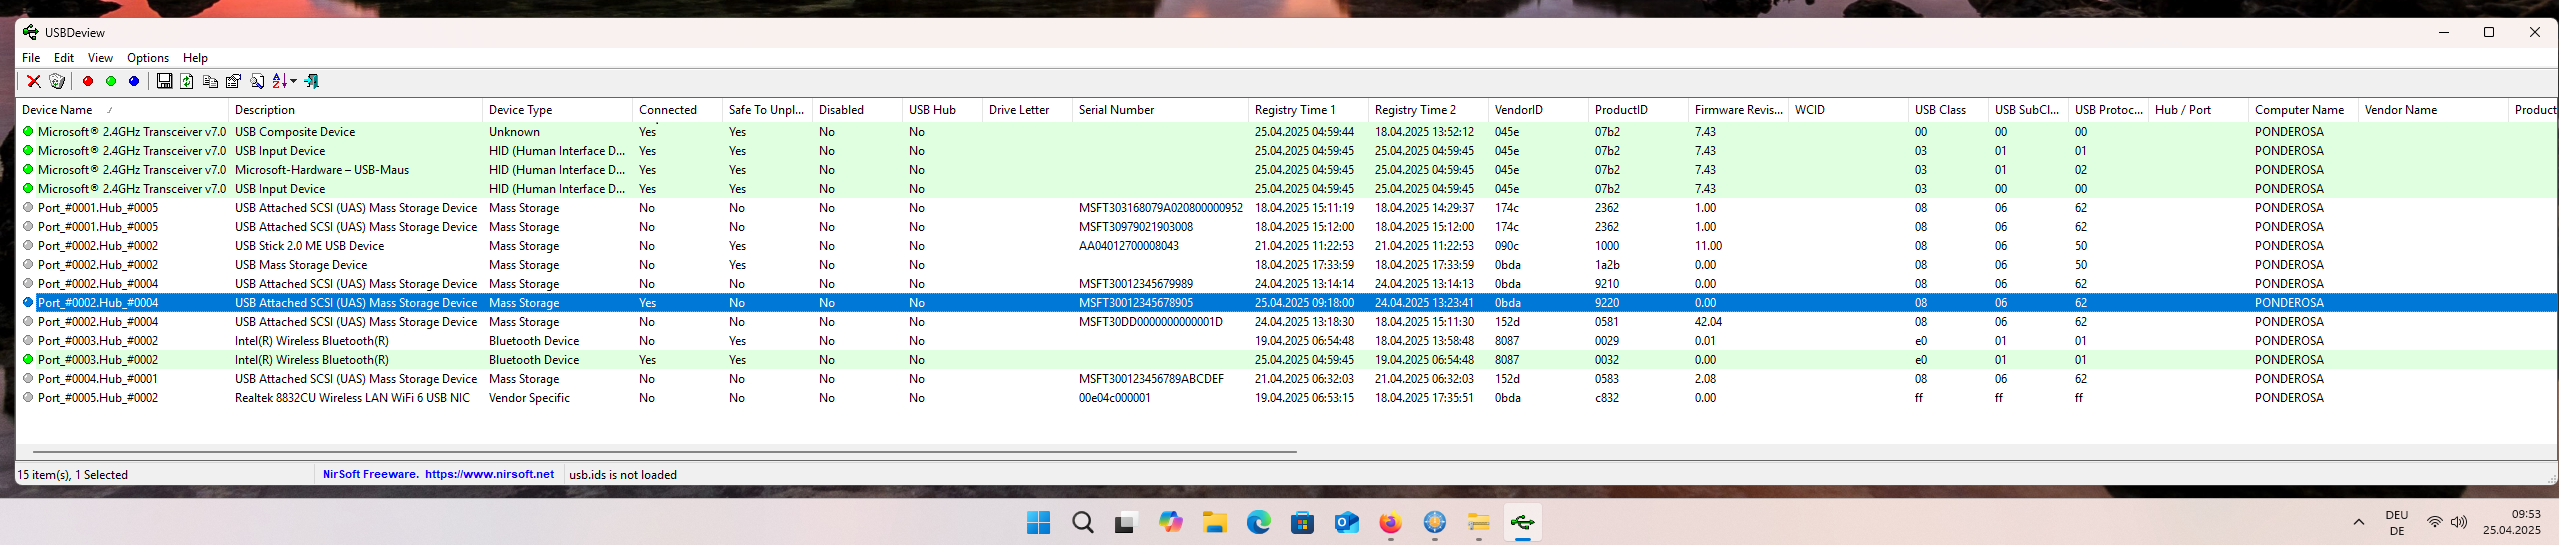Click the green circle toolbar icon
The image size is (2559, 545).
111,82
